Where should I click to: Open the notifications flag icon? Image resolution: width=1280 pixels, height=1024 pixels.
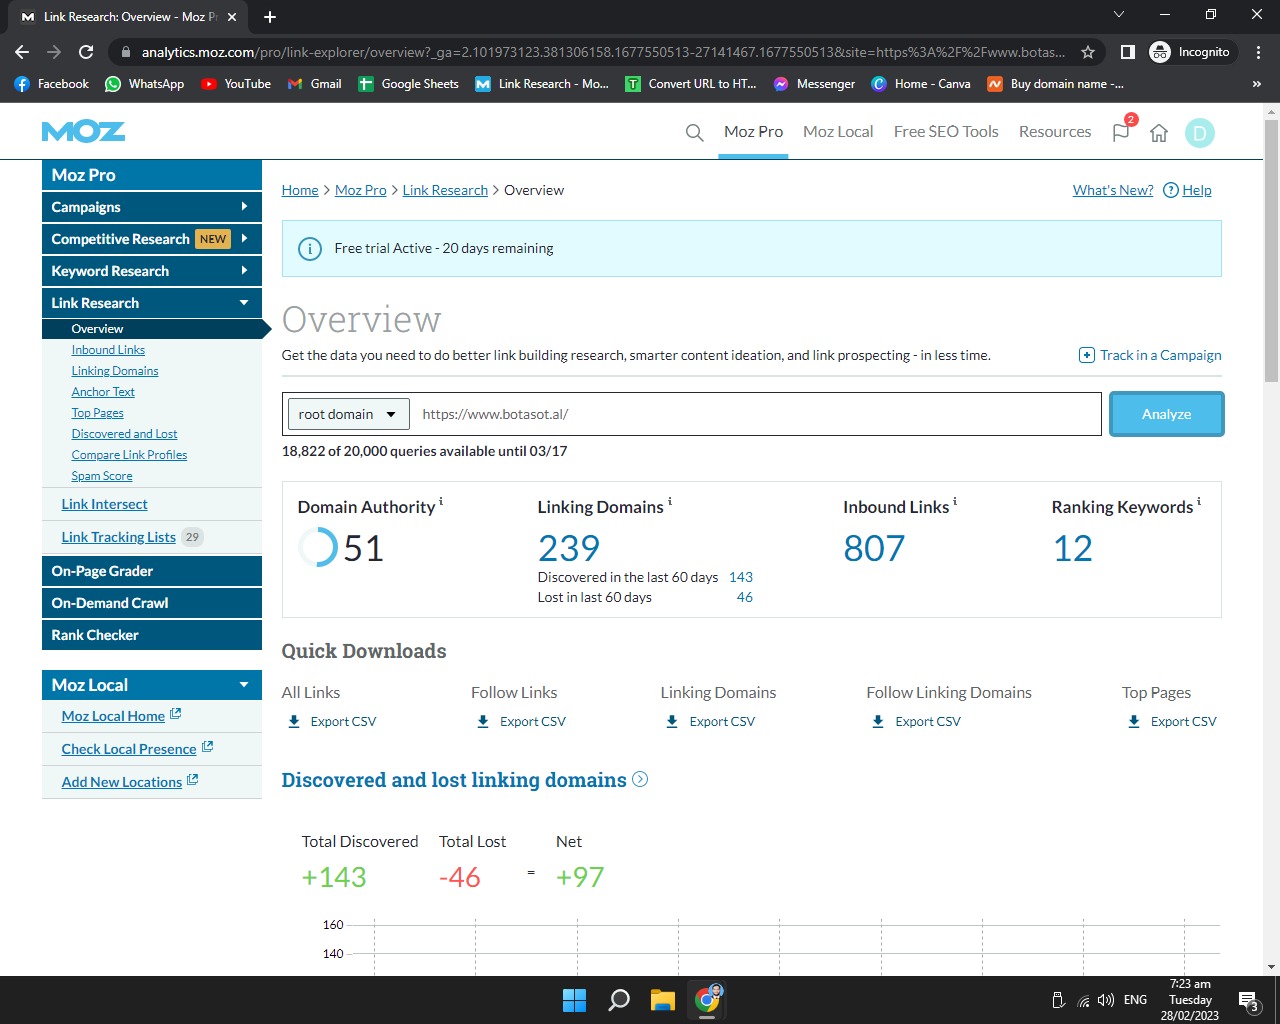tap(1121, 133)
